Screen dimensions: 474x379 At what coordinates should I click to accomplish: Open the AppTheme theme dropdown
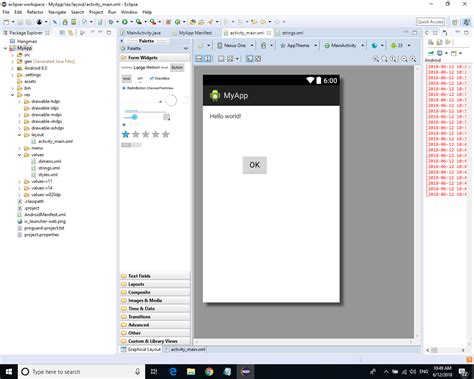[298, 45]
